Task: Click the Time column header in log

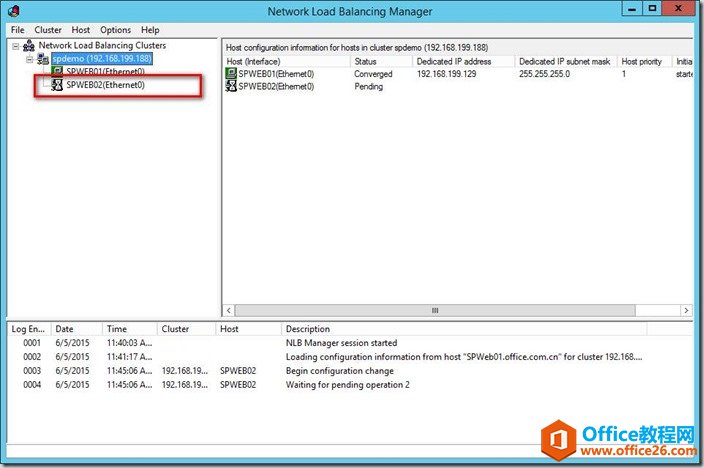Action: (x=130, y=329)
